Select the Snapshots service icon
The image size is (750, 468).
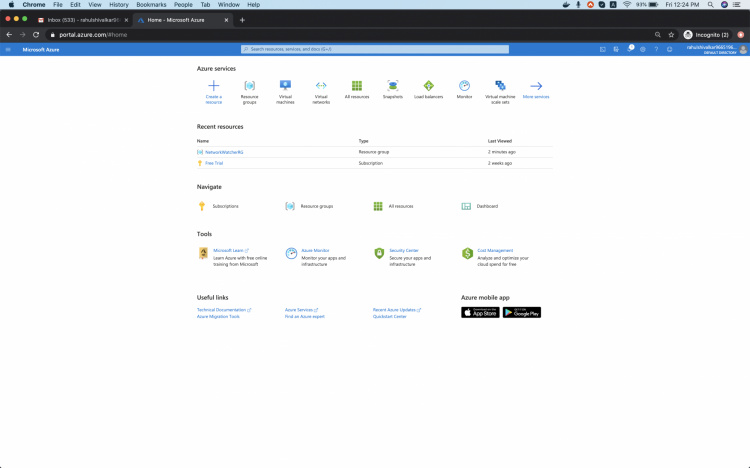392,87
